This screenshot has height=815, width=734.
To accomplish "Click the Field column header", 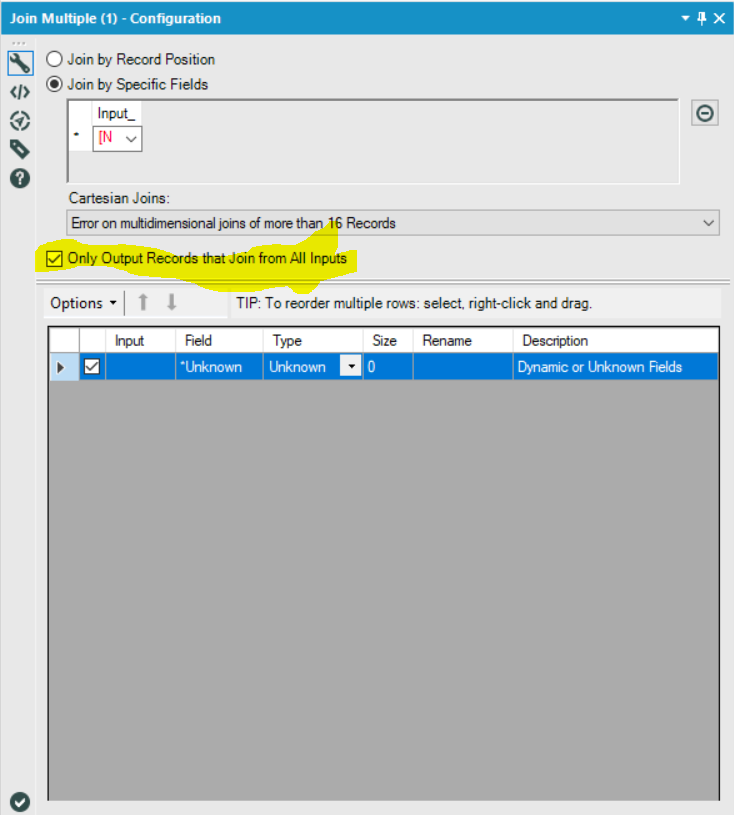I will click(x=219, y=340).
